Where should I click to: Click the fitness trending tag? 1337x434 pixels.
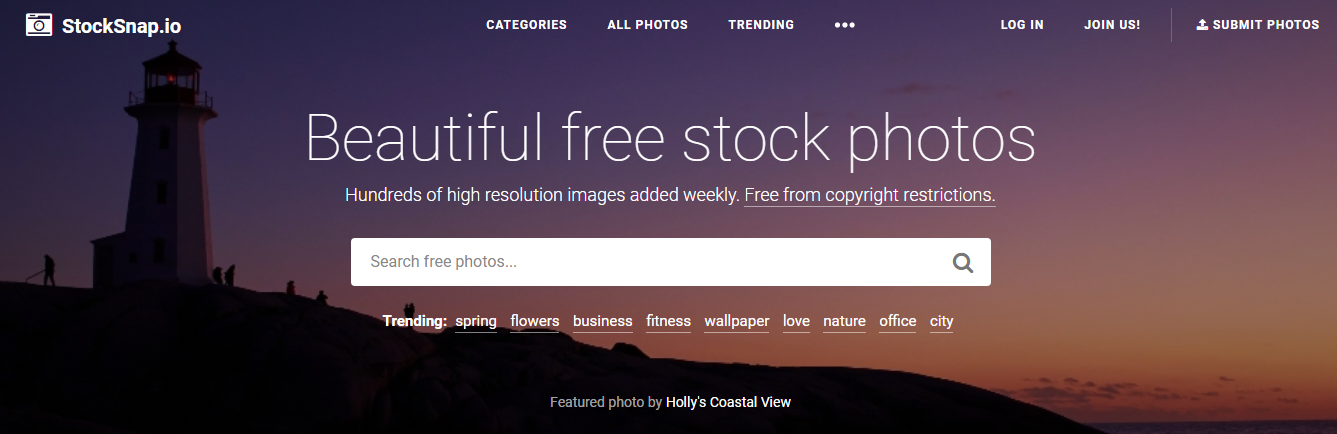668,321
